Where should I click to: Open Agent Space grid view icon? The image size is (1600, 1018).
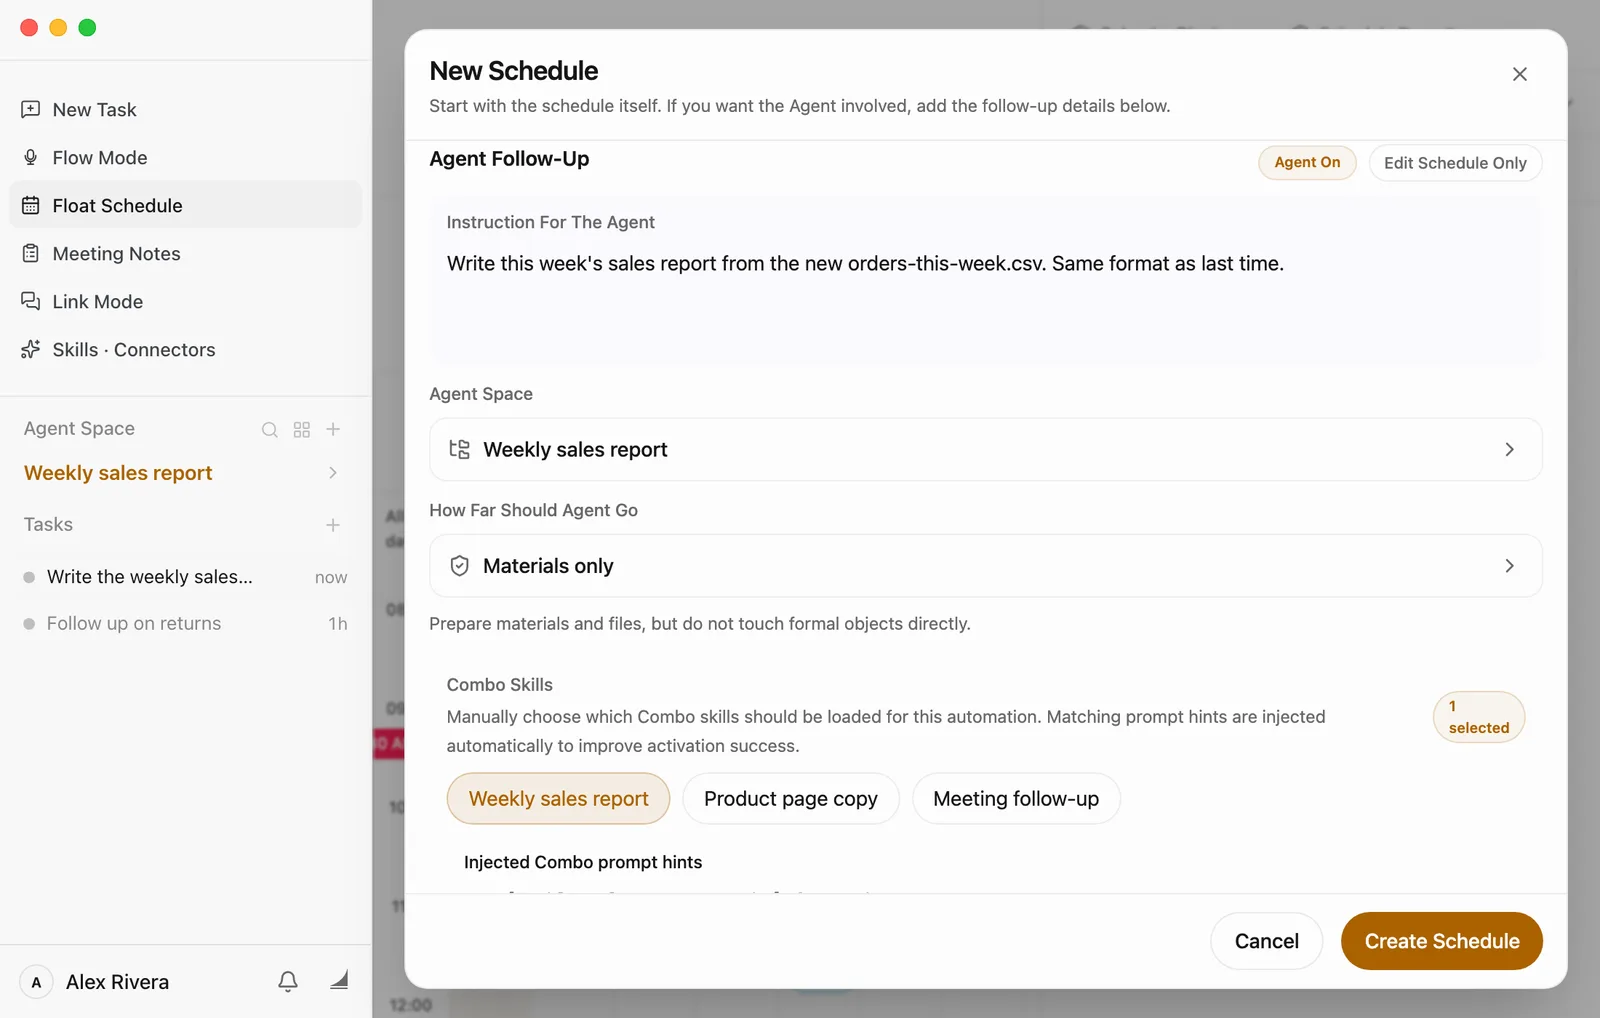pos(302,430)
